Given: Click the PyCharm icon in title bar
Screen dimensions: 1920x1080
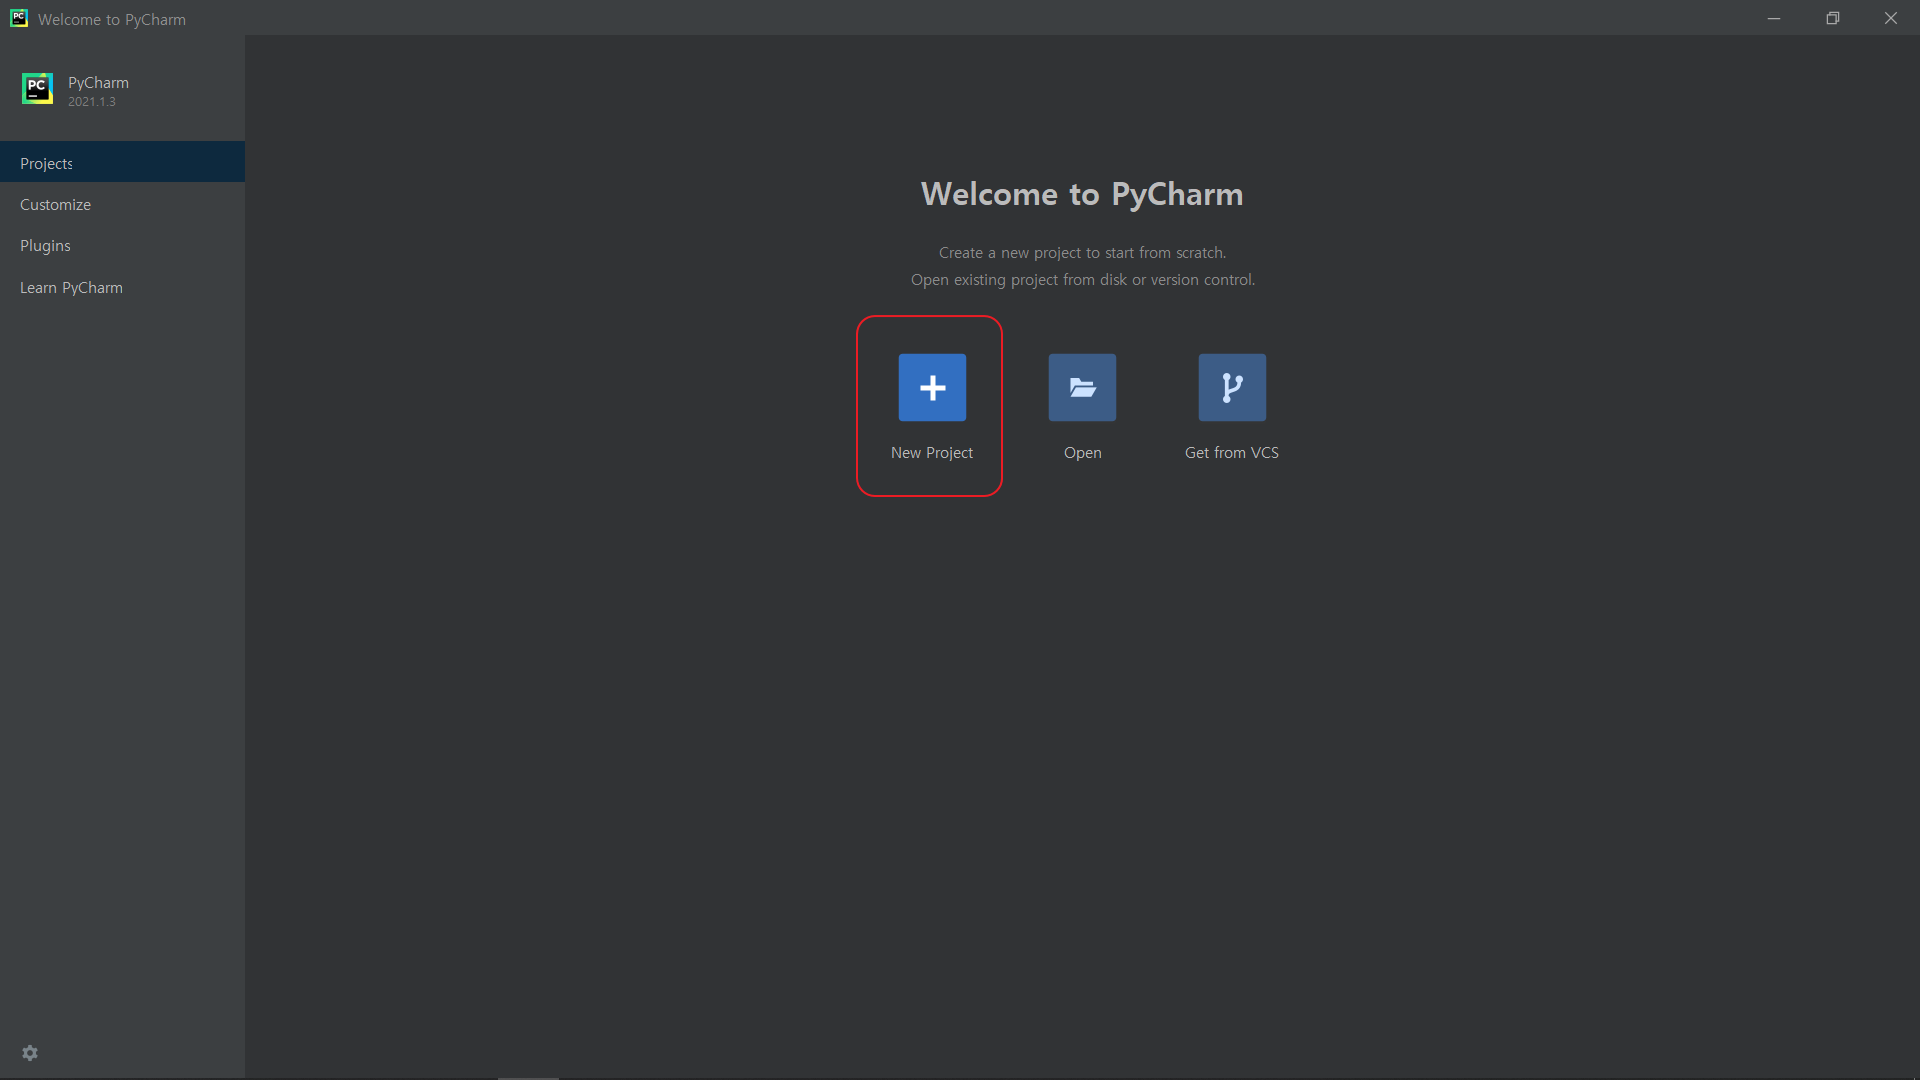Looking at the screenshot, I should point(19,18).
